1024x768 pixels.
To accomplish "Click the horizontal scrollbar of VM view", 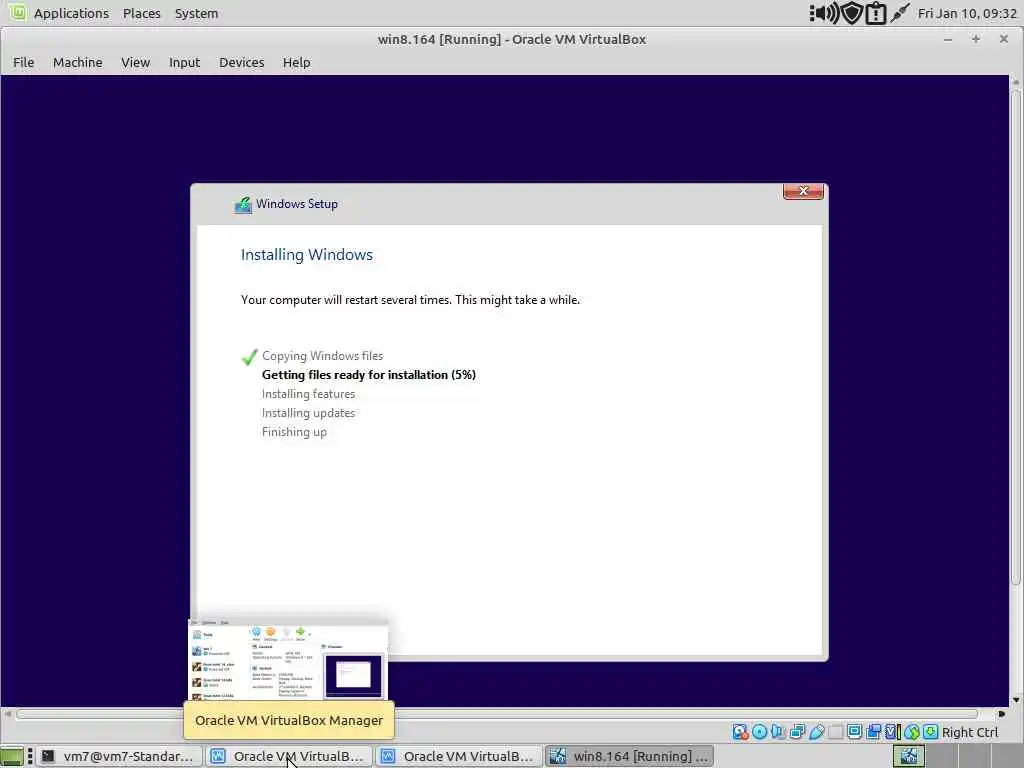I will (x=496, y=714).
